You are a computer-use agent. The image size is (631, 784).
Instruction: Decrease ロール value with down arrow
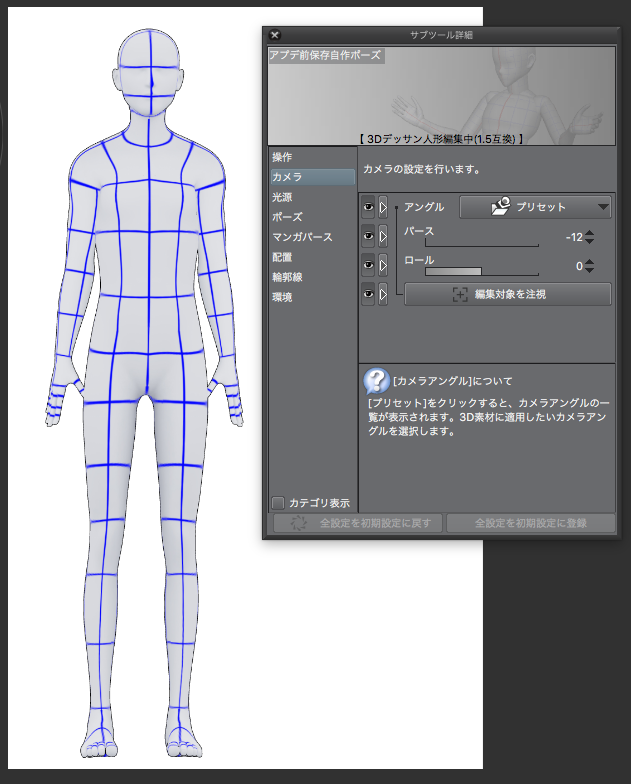tap(590, 270)
